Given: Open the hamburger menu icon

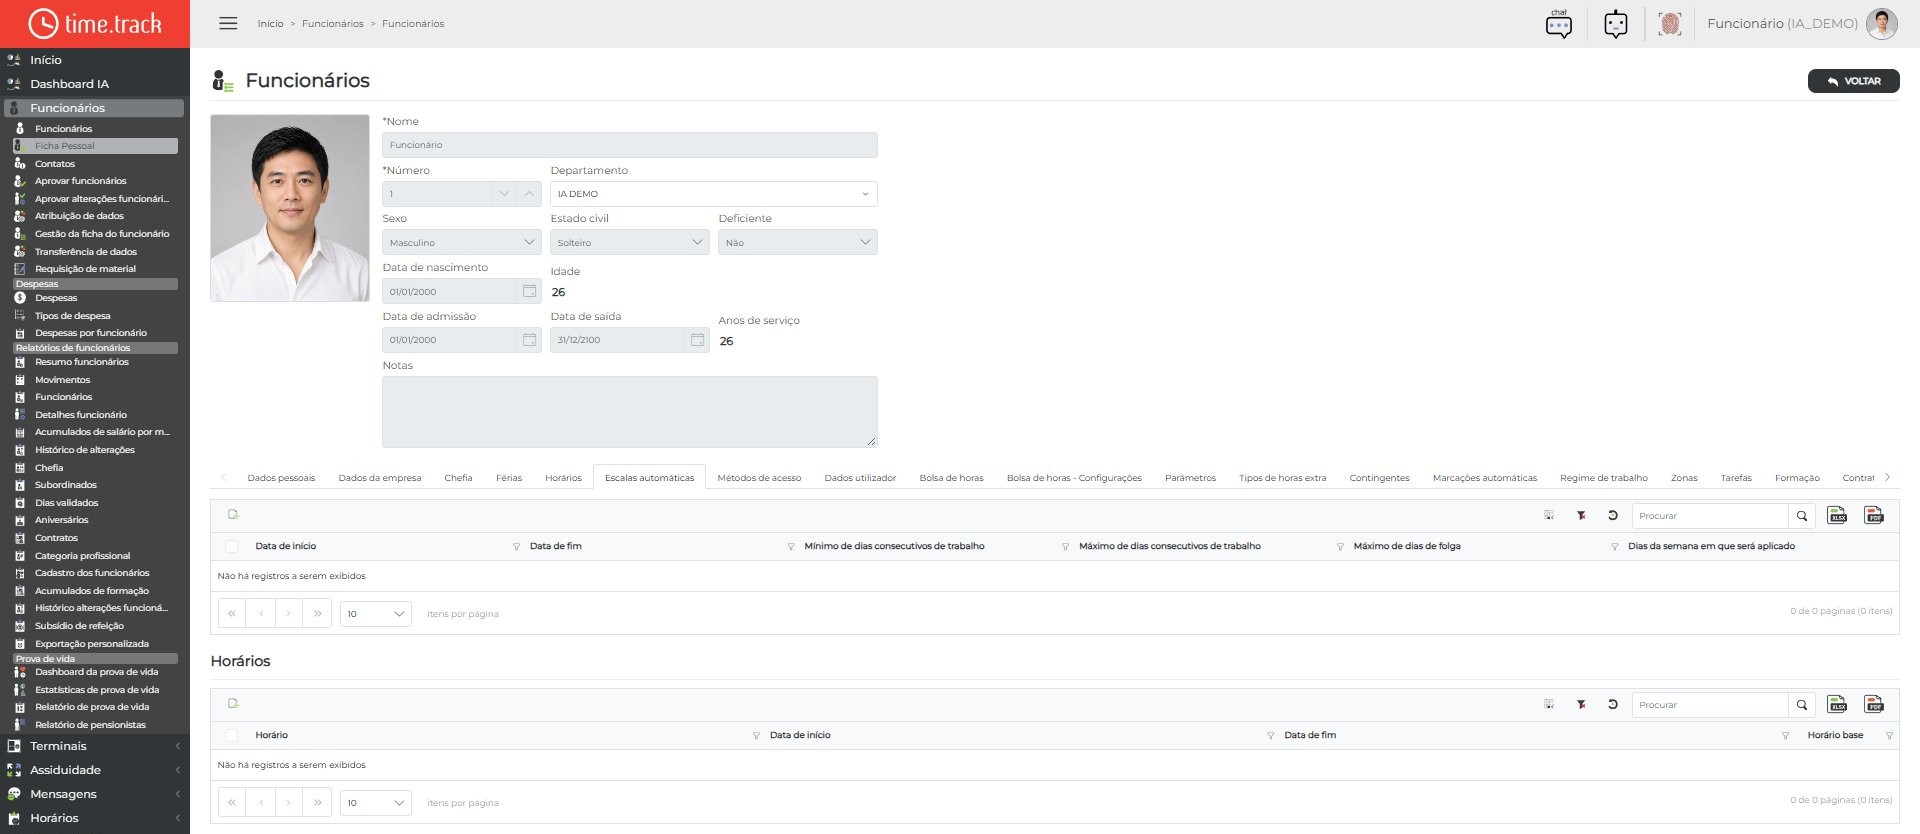Looking at the screenshot, I should click(228, 23).
